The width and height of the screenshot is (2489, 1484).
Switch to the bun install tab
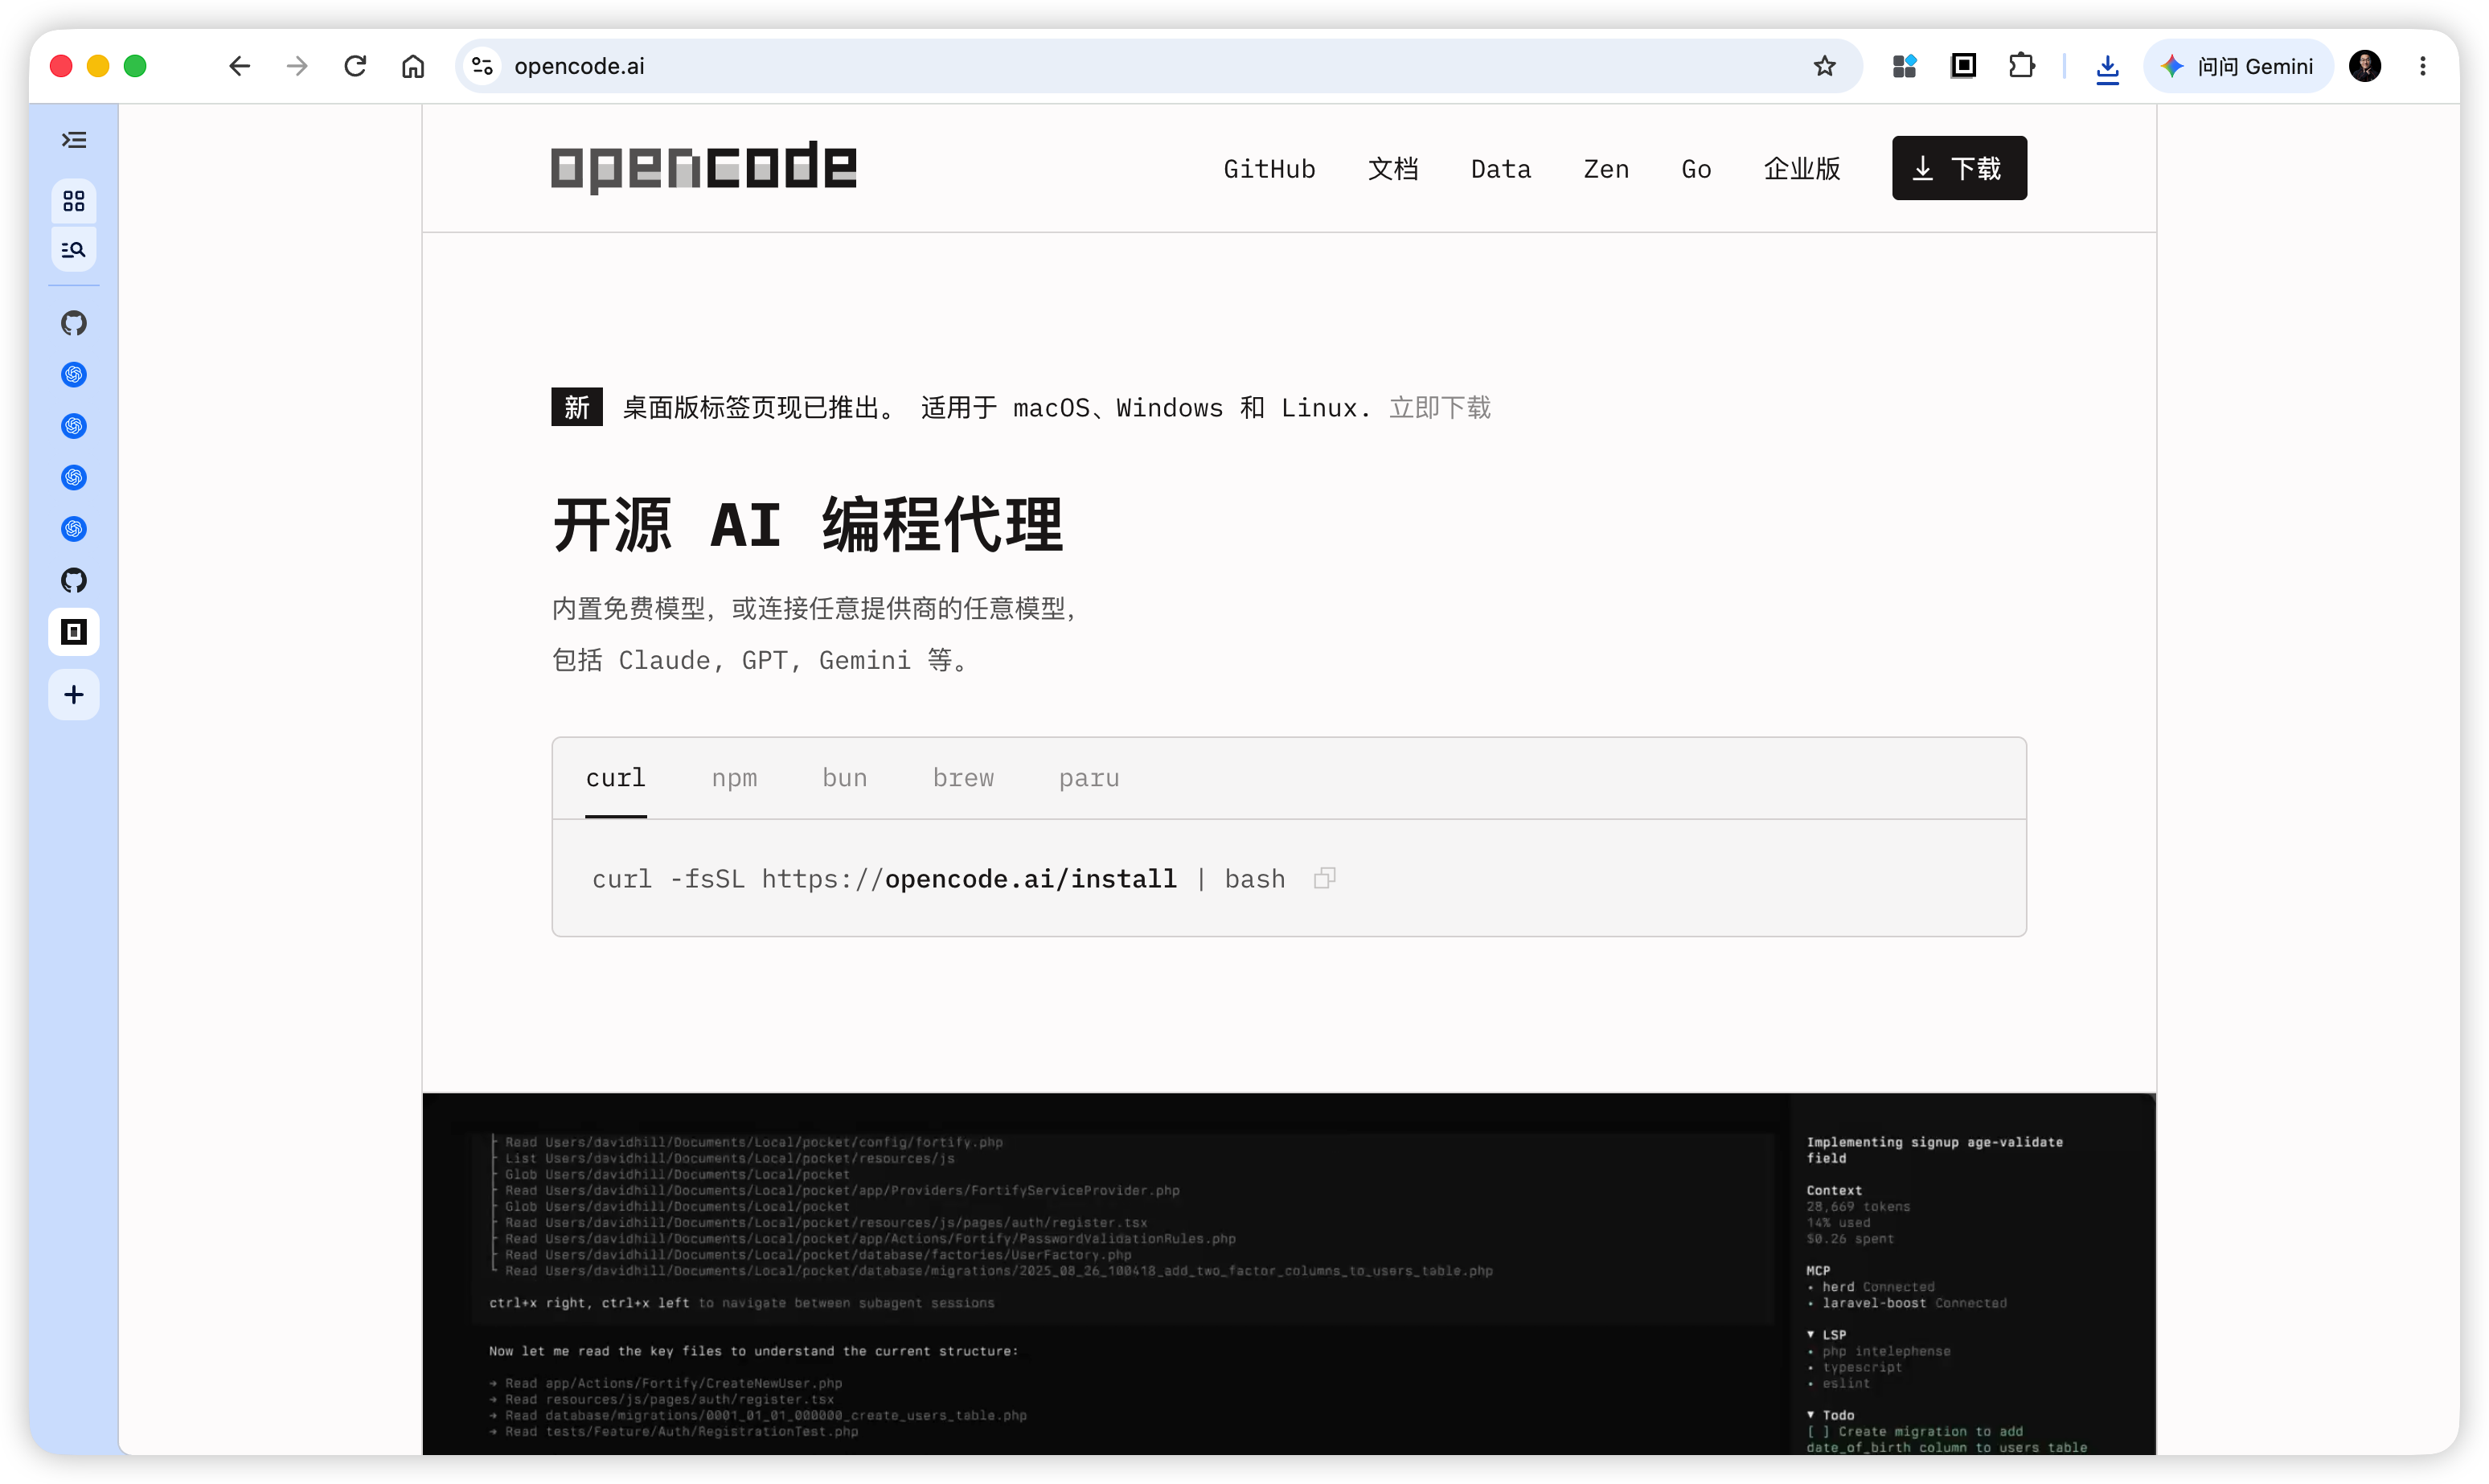click(845, 778)
